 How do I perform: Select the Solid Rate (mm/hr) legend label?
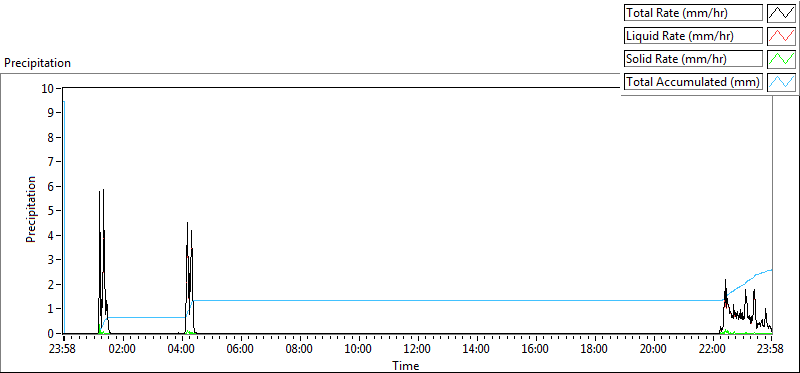tap(693, 59)
